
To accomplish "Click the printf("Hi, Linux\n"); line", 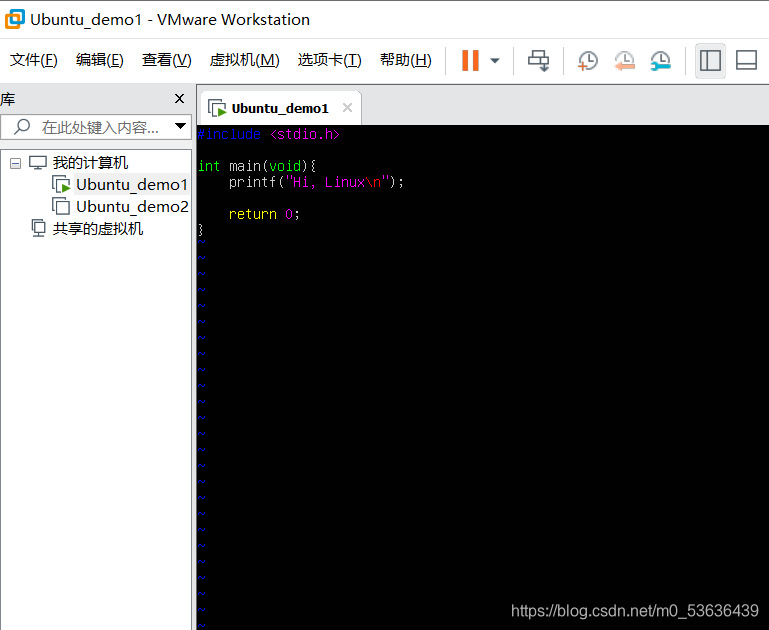I will point(316,182).
